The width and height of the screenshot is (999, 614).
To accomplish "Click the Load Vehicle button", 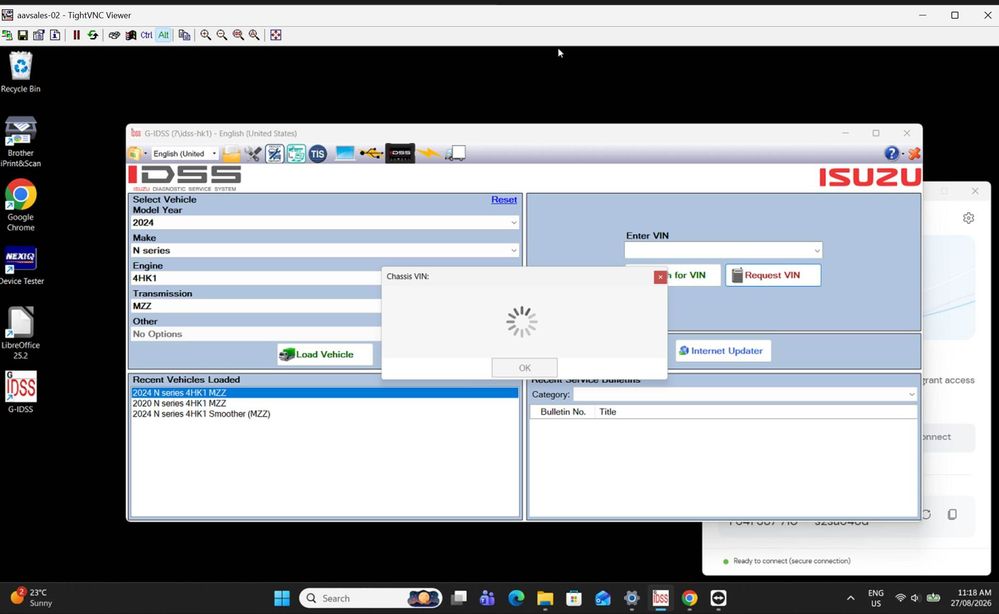I will point(325,354).
